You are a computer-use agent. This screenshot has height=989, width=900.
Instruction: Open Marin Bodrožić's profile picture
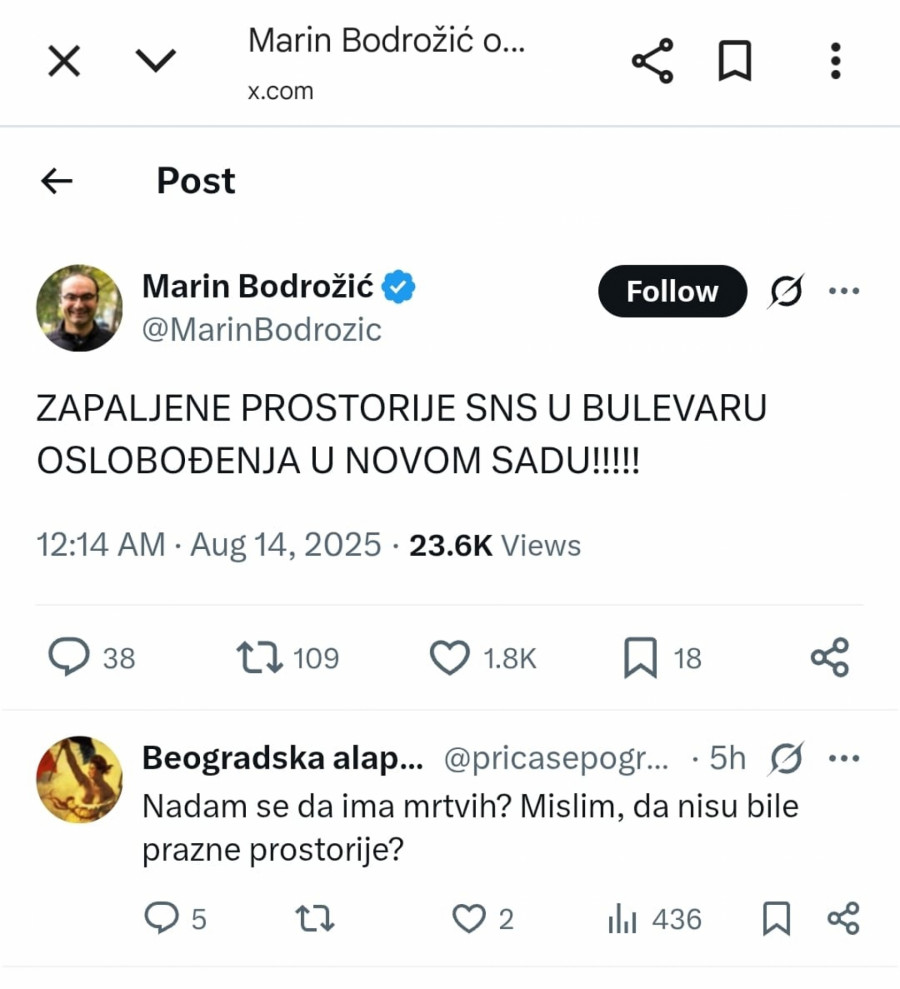pos(80,308)
